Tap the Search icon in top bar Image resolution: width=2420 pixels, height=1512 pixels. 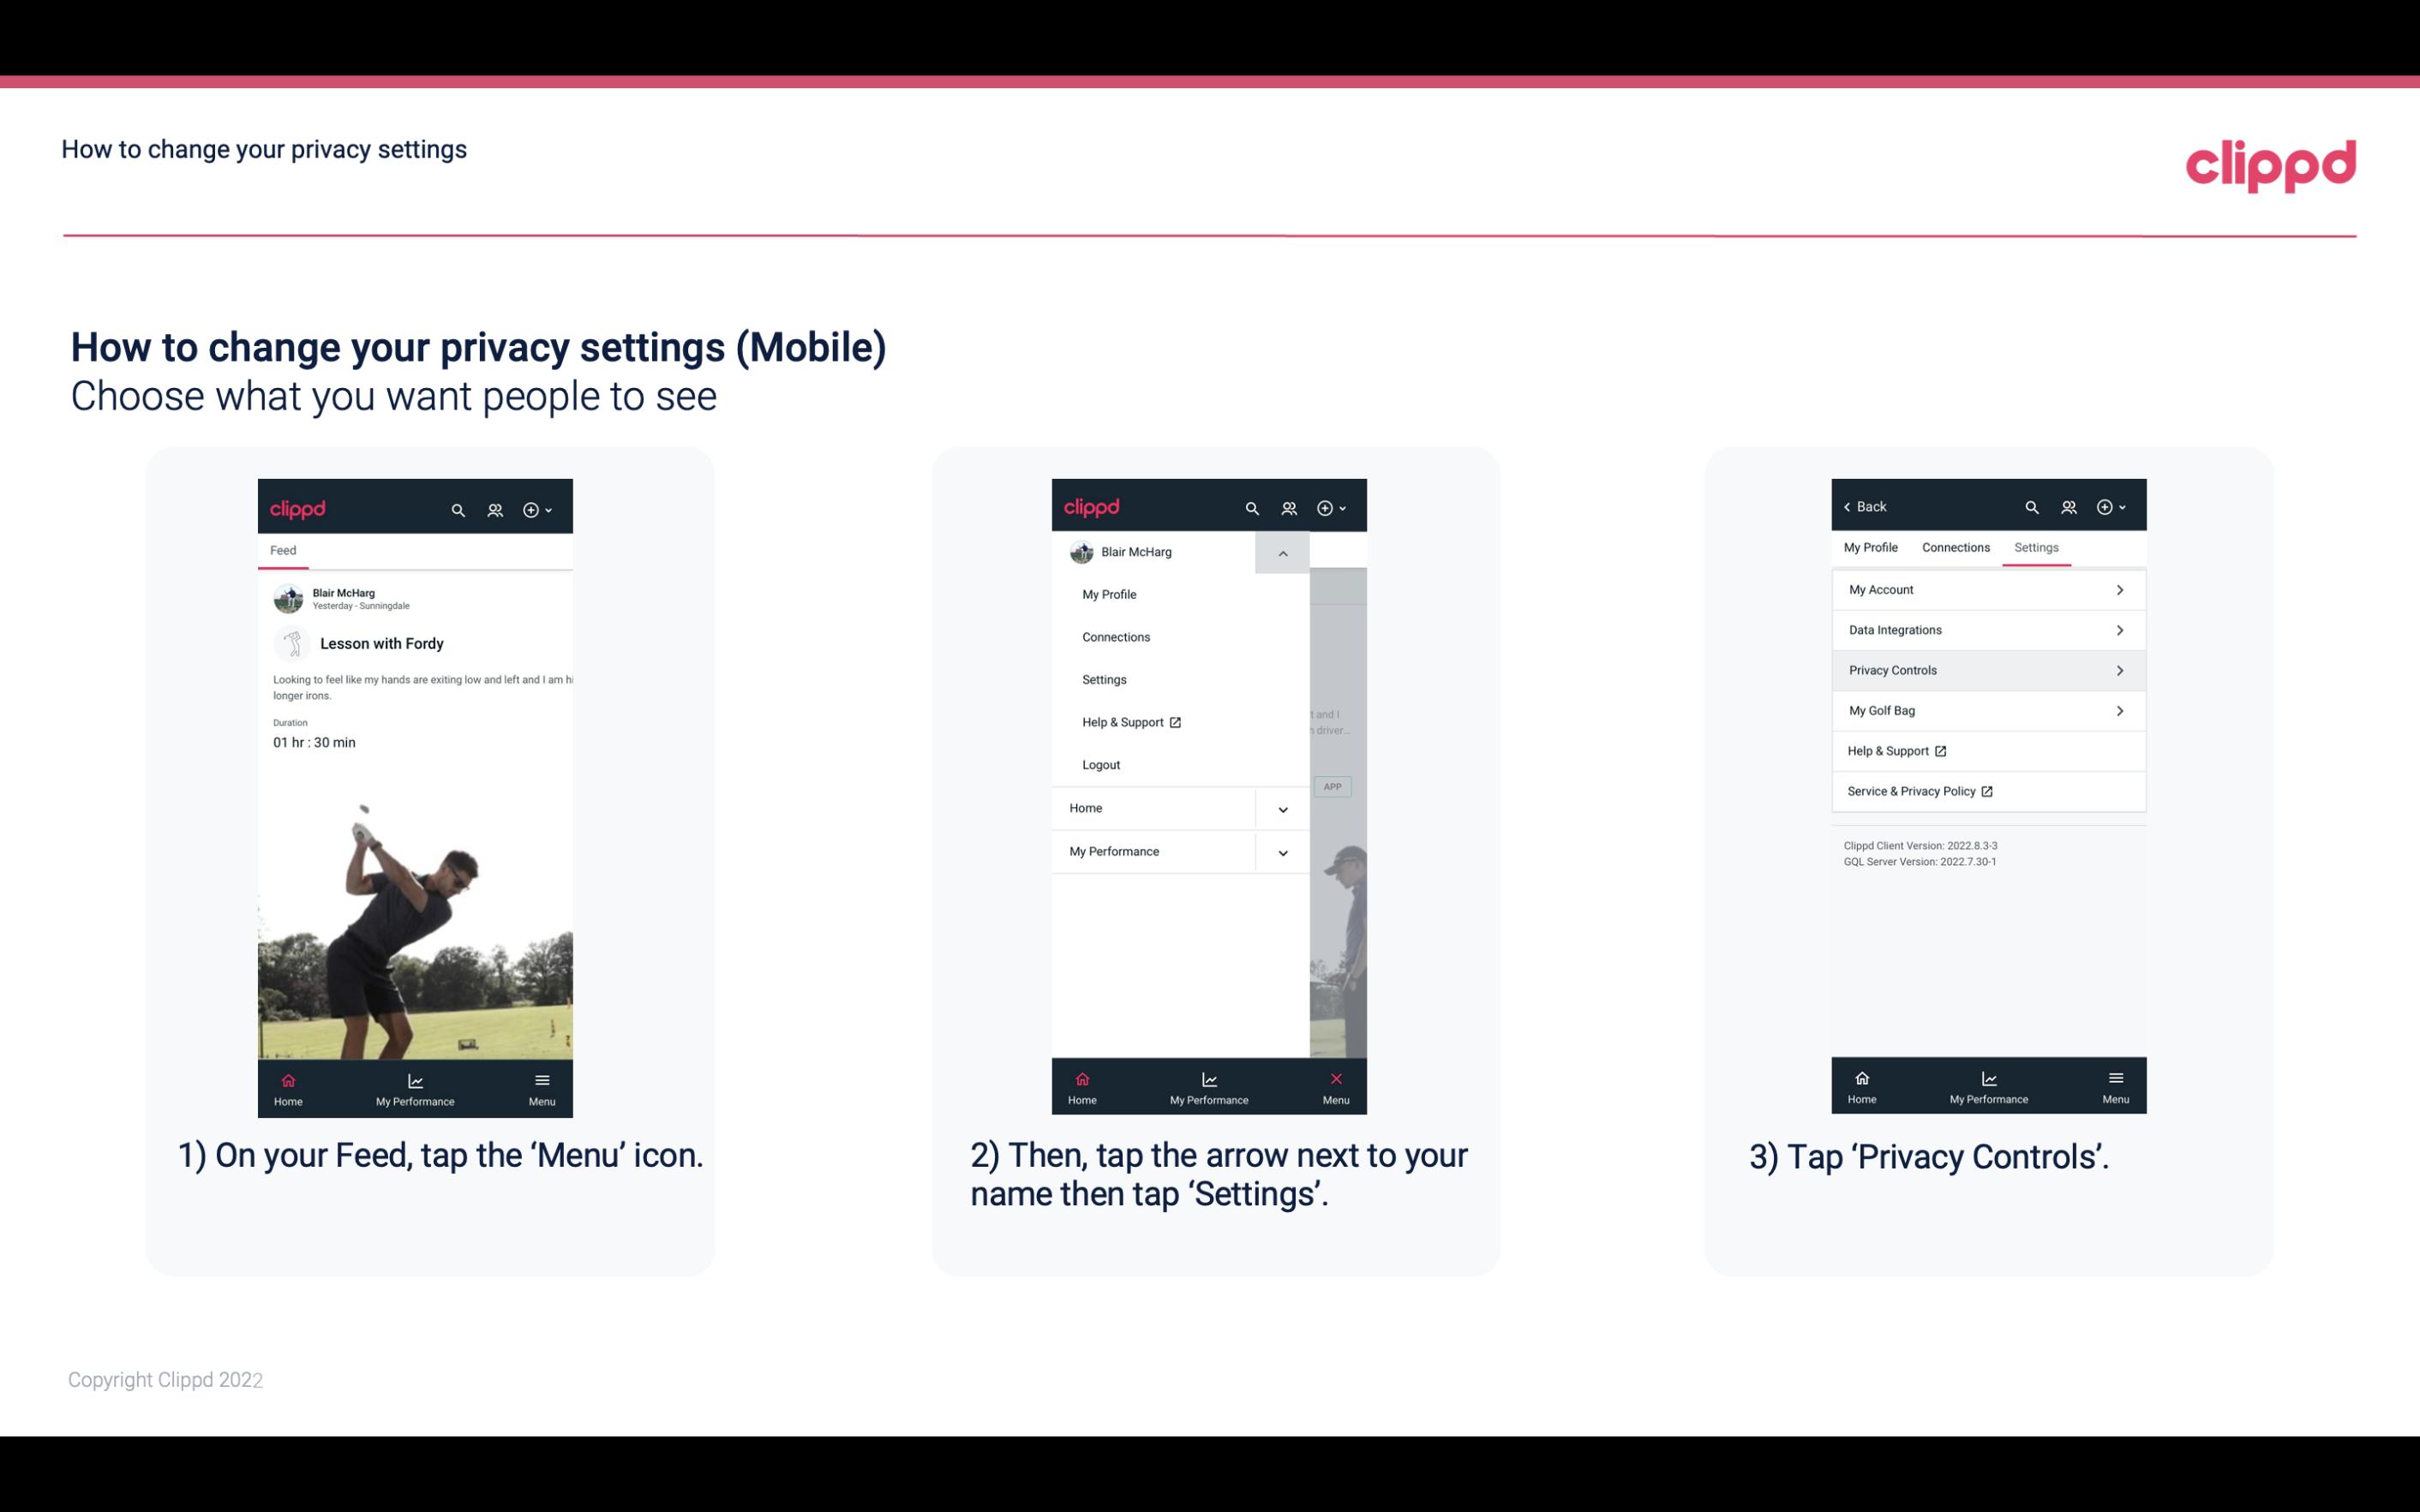460,507
